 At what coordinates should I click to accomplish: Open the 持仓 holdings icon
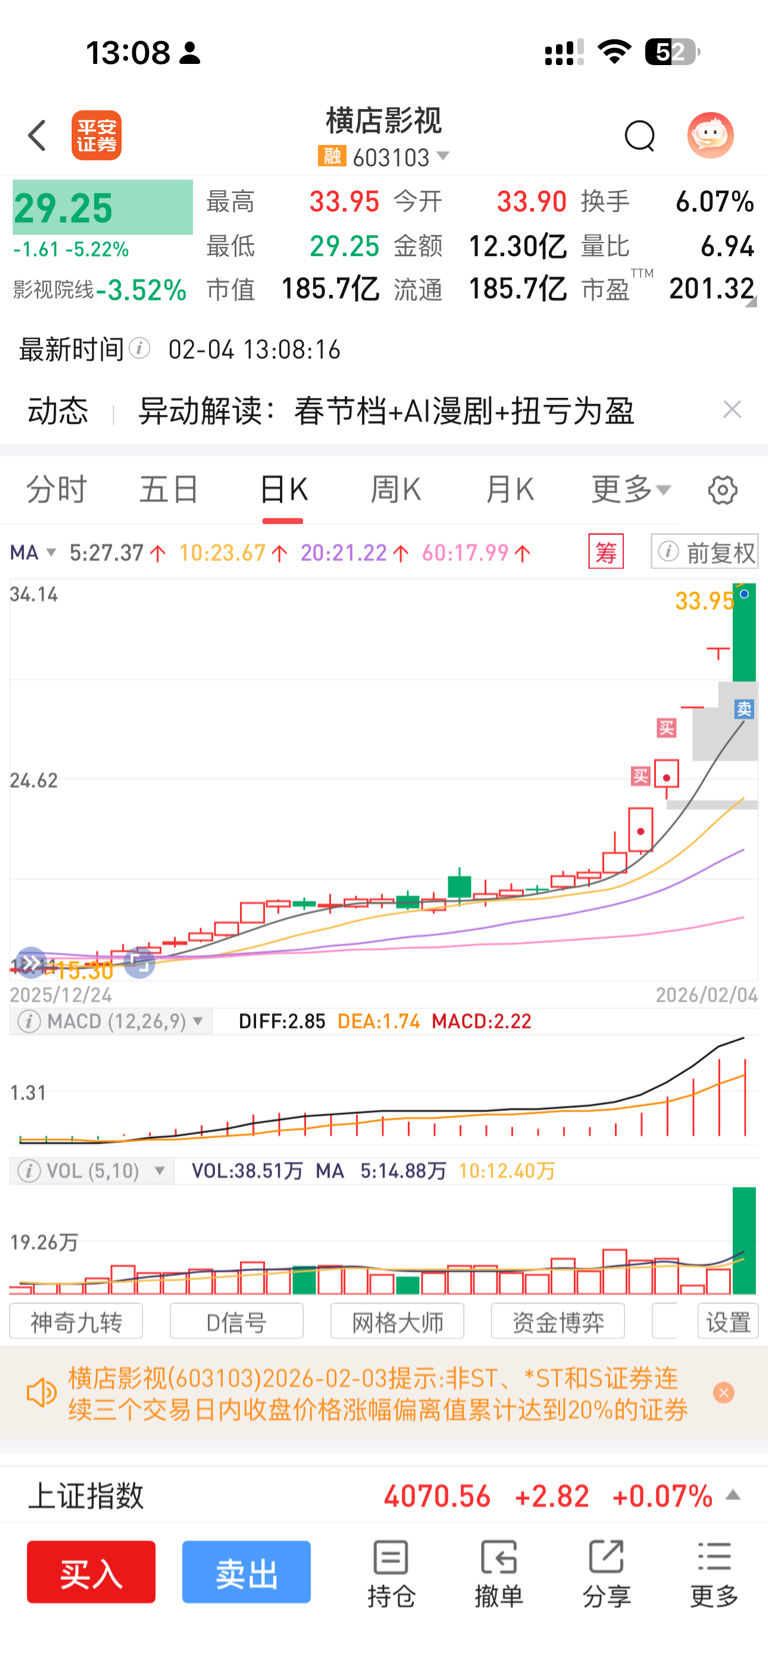pyautogui.click(x=391, y=1574)
